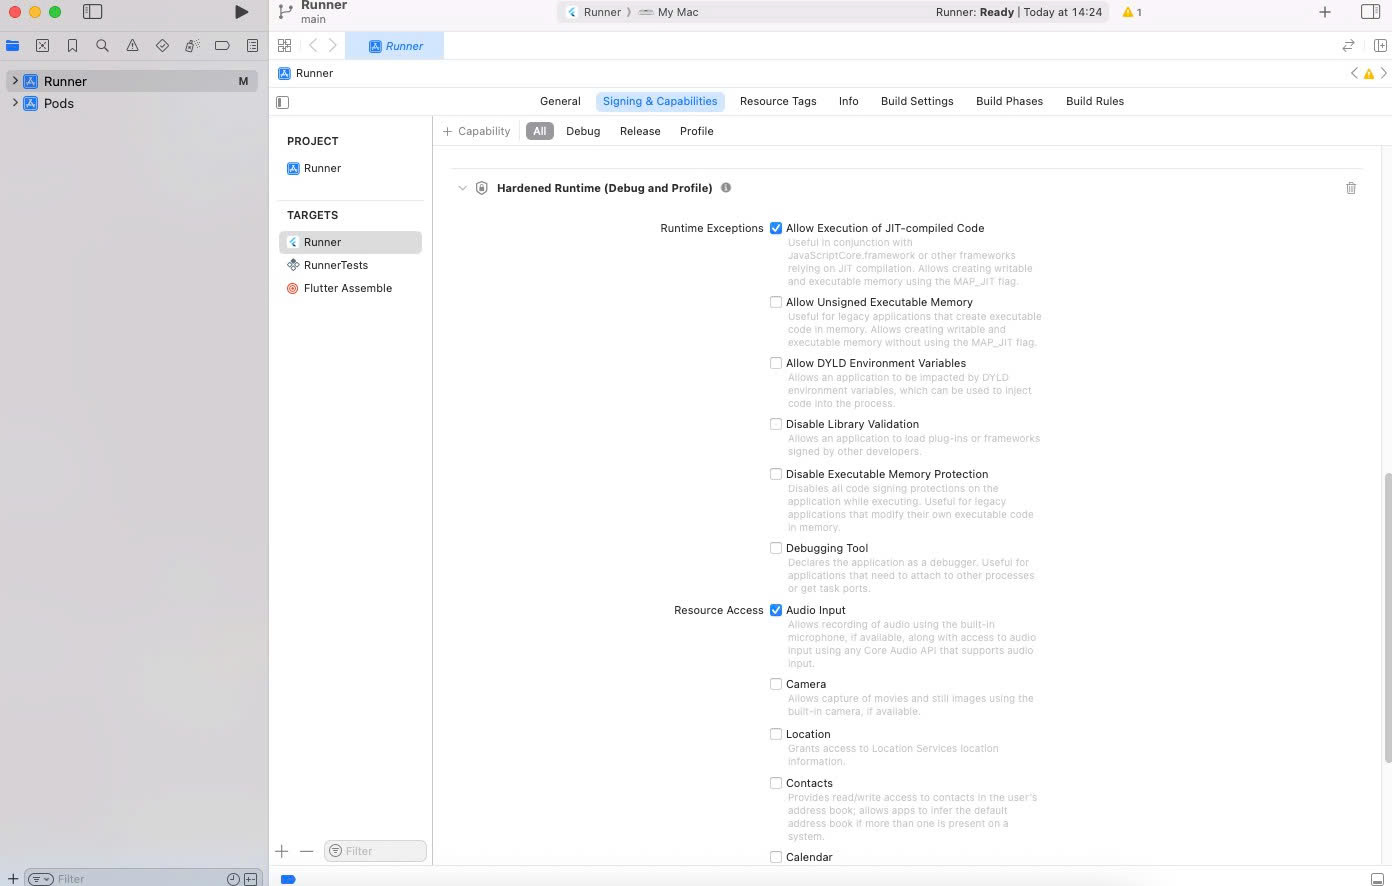The width and height of the screenshot is (1392, 886).
Task: Open the project navigator folder icon
Action: [13, 45]
